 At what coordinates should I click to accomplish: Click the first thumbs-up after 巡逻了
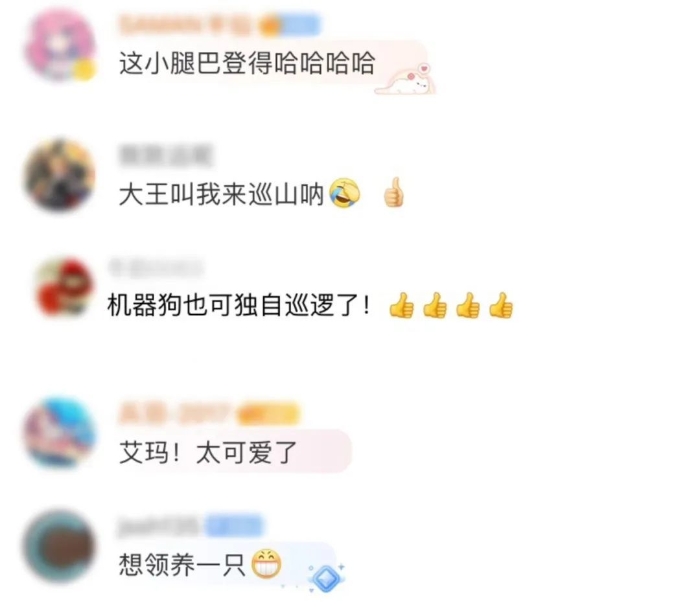point(401,305)
